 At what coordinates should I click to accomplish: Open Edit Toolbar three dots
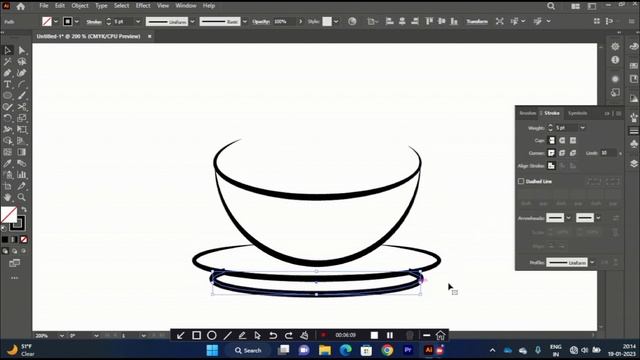tap(15, 278)
